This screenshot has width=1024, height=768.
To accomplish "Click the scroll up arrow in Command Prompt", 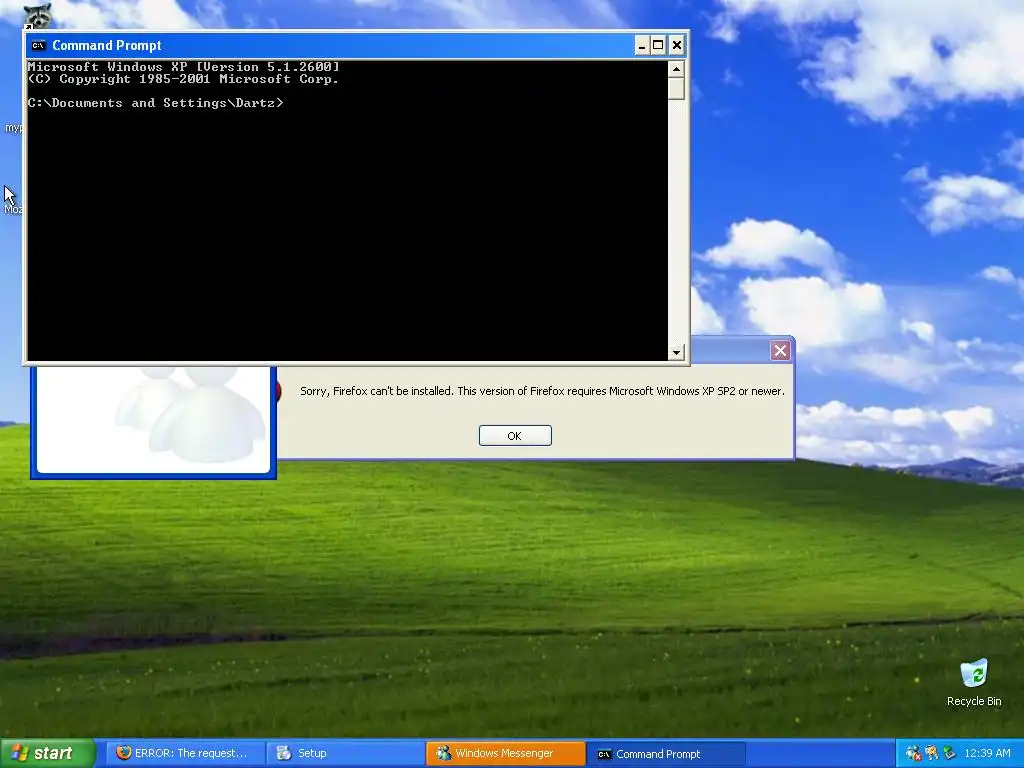I will pyautogui.click(x=676, y=69).
